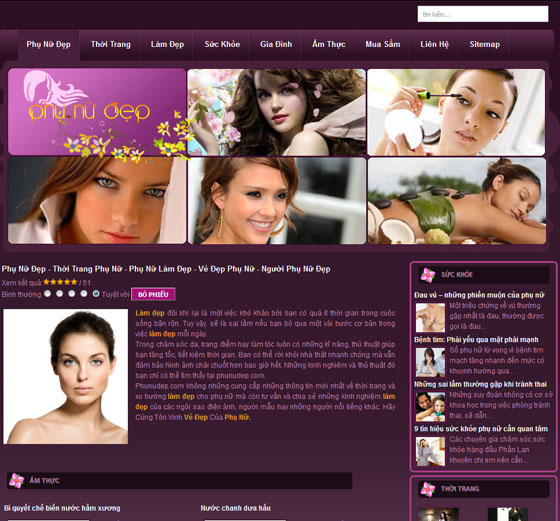
Task: Open thumbnail for tránh thai article
Action: point(430,407)
